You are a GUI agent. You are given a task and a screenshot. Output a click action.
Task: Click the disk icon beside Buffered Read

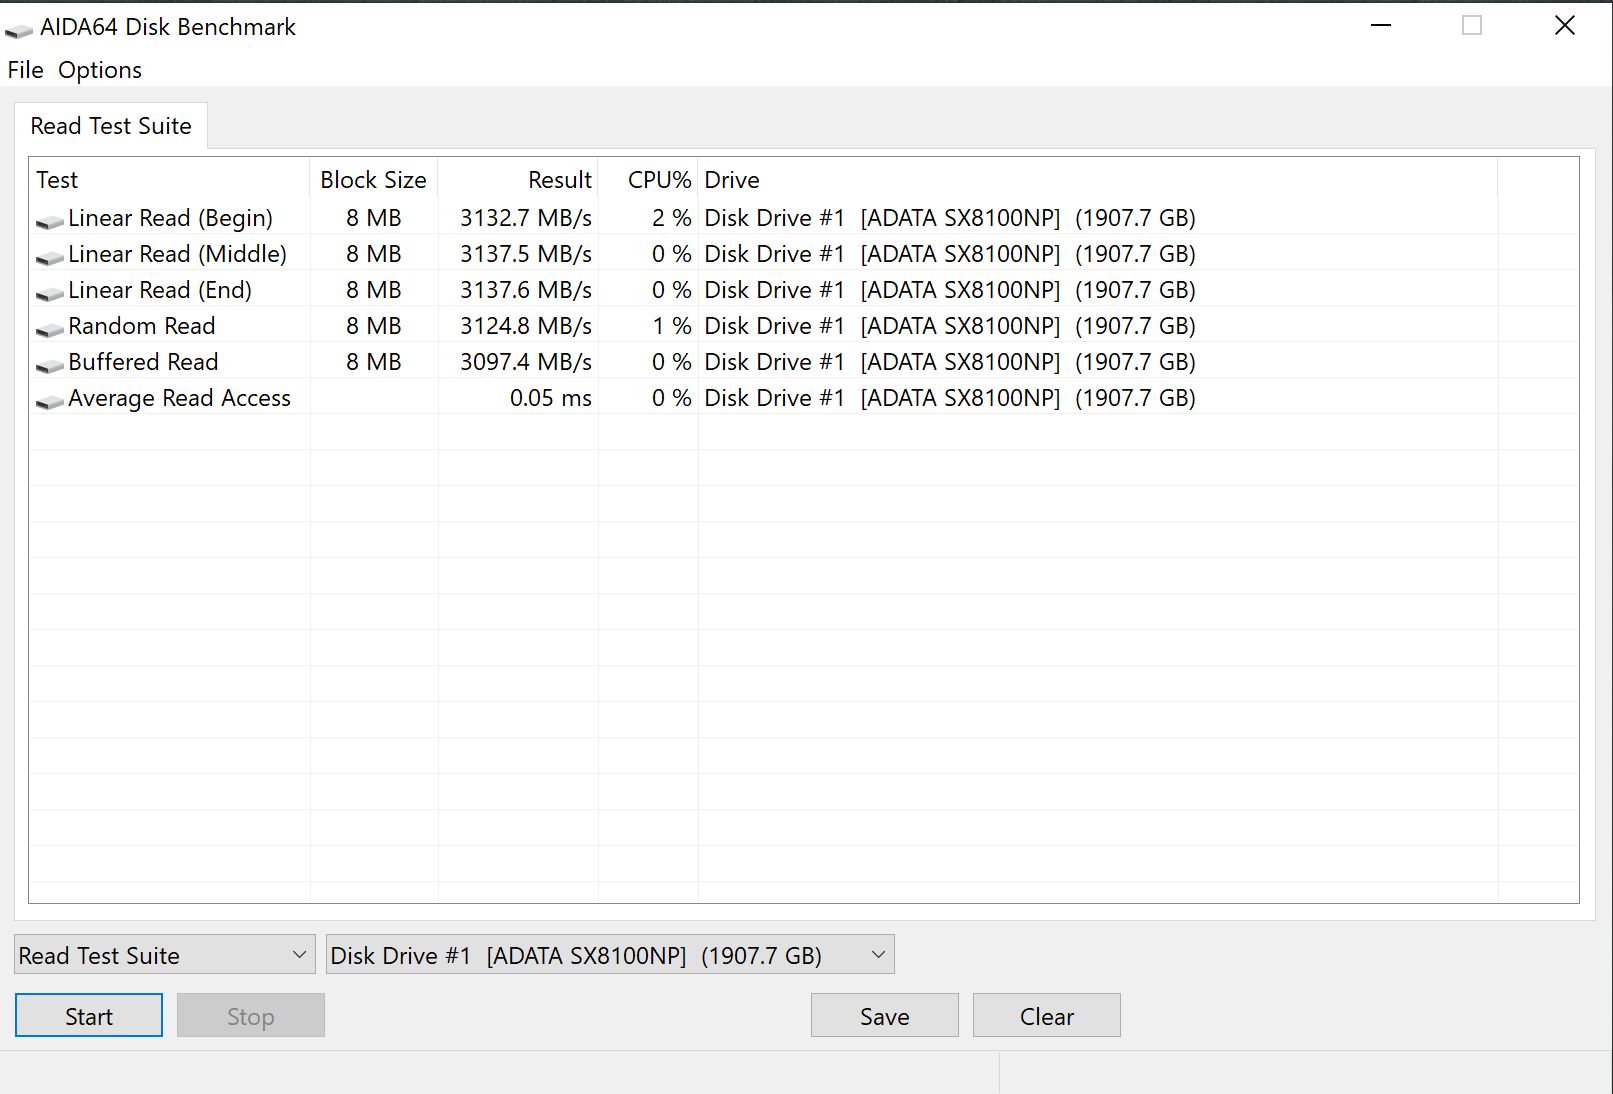[50, 365]
